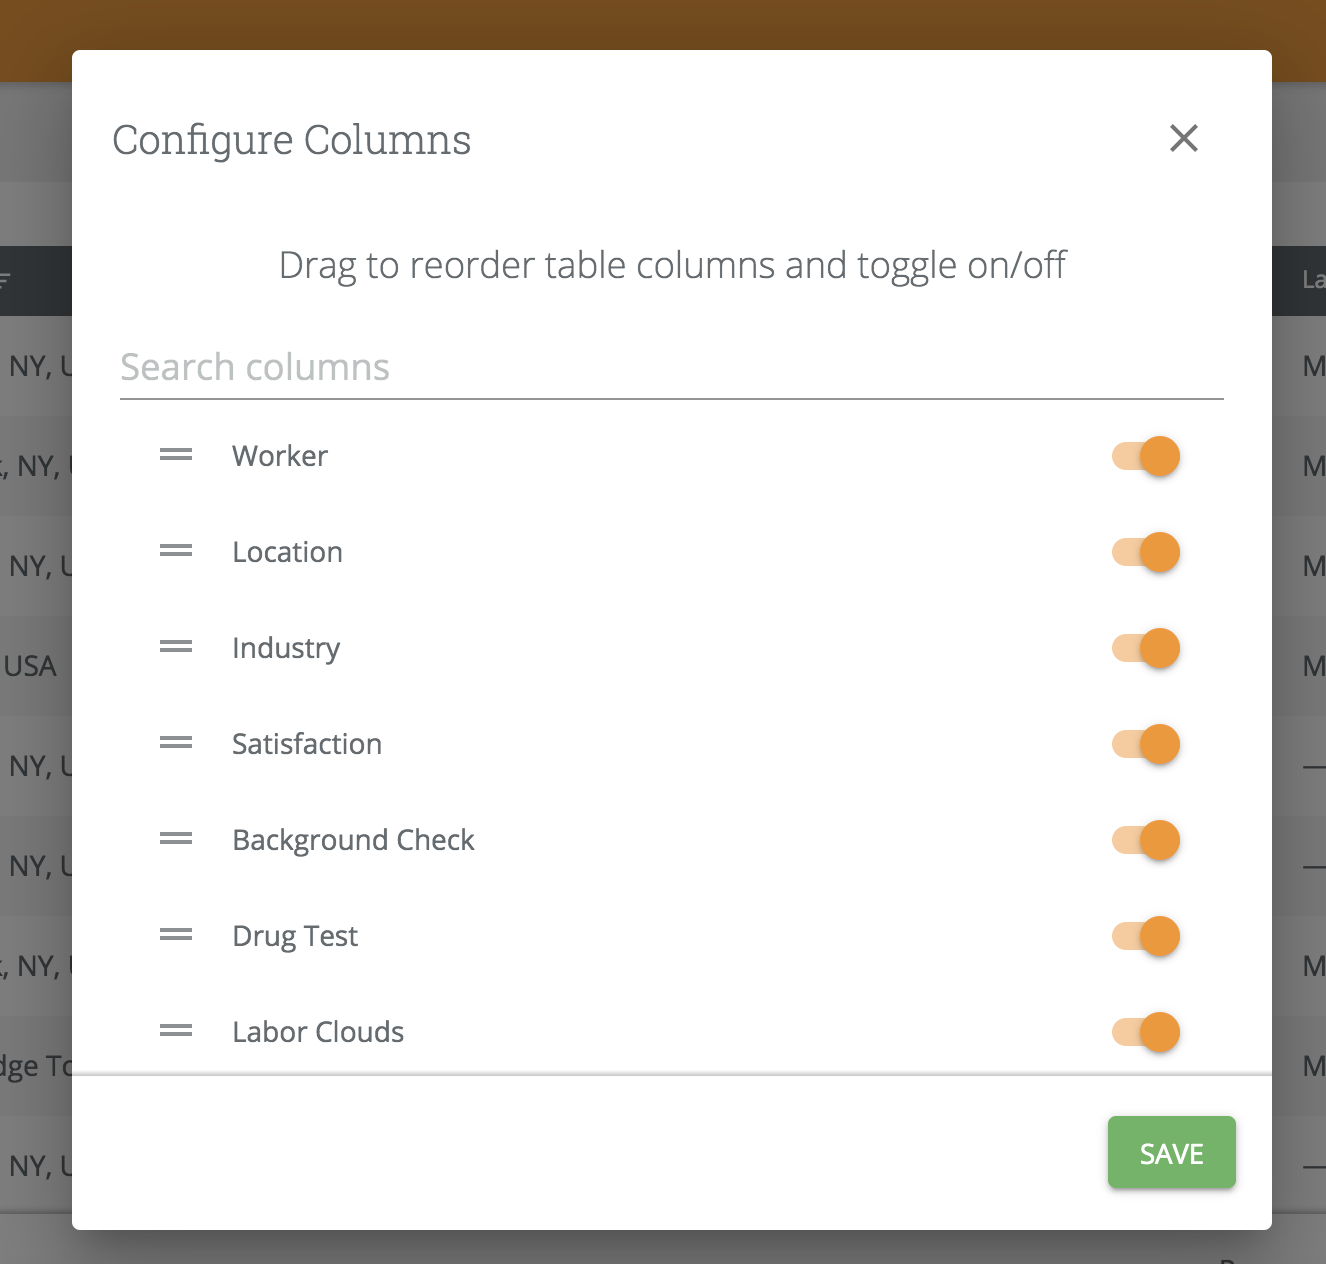1326x1264 pixels.
Task: Click the drag handle beside Worker
Action: click(x=176, y=455)
